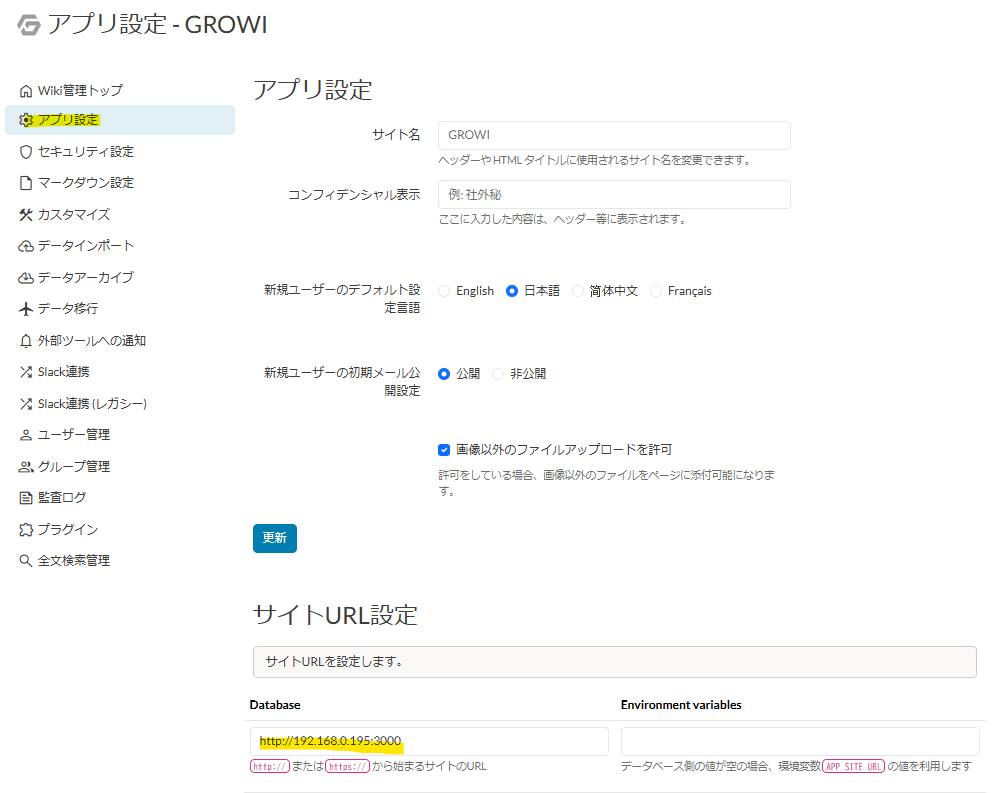Click the bell icon beside 外部ツールへの通知
This screenshot has width=1005, height=793.
pos(26,341)
